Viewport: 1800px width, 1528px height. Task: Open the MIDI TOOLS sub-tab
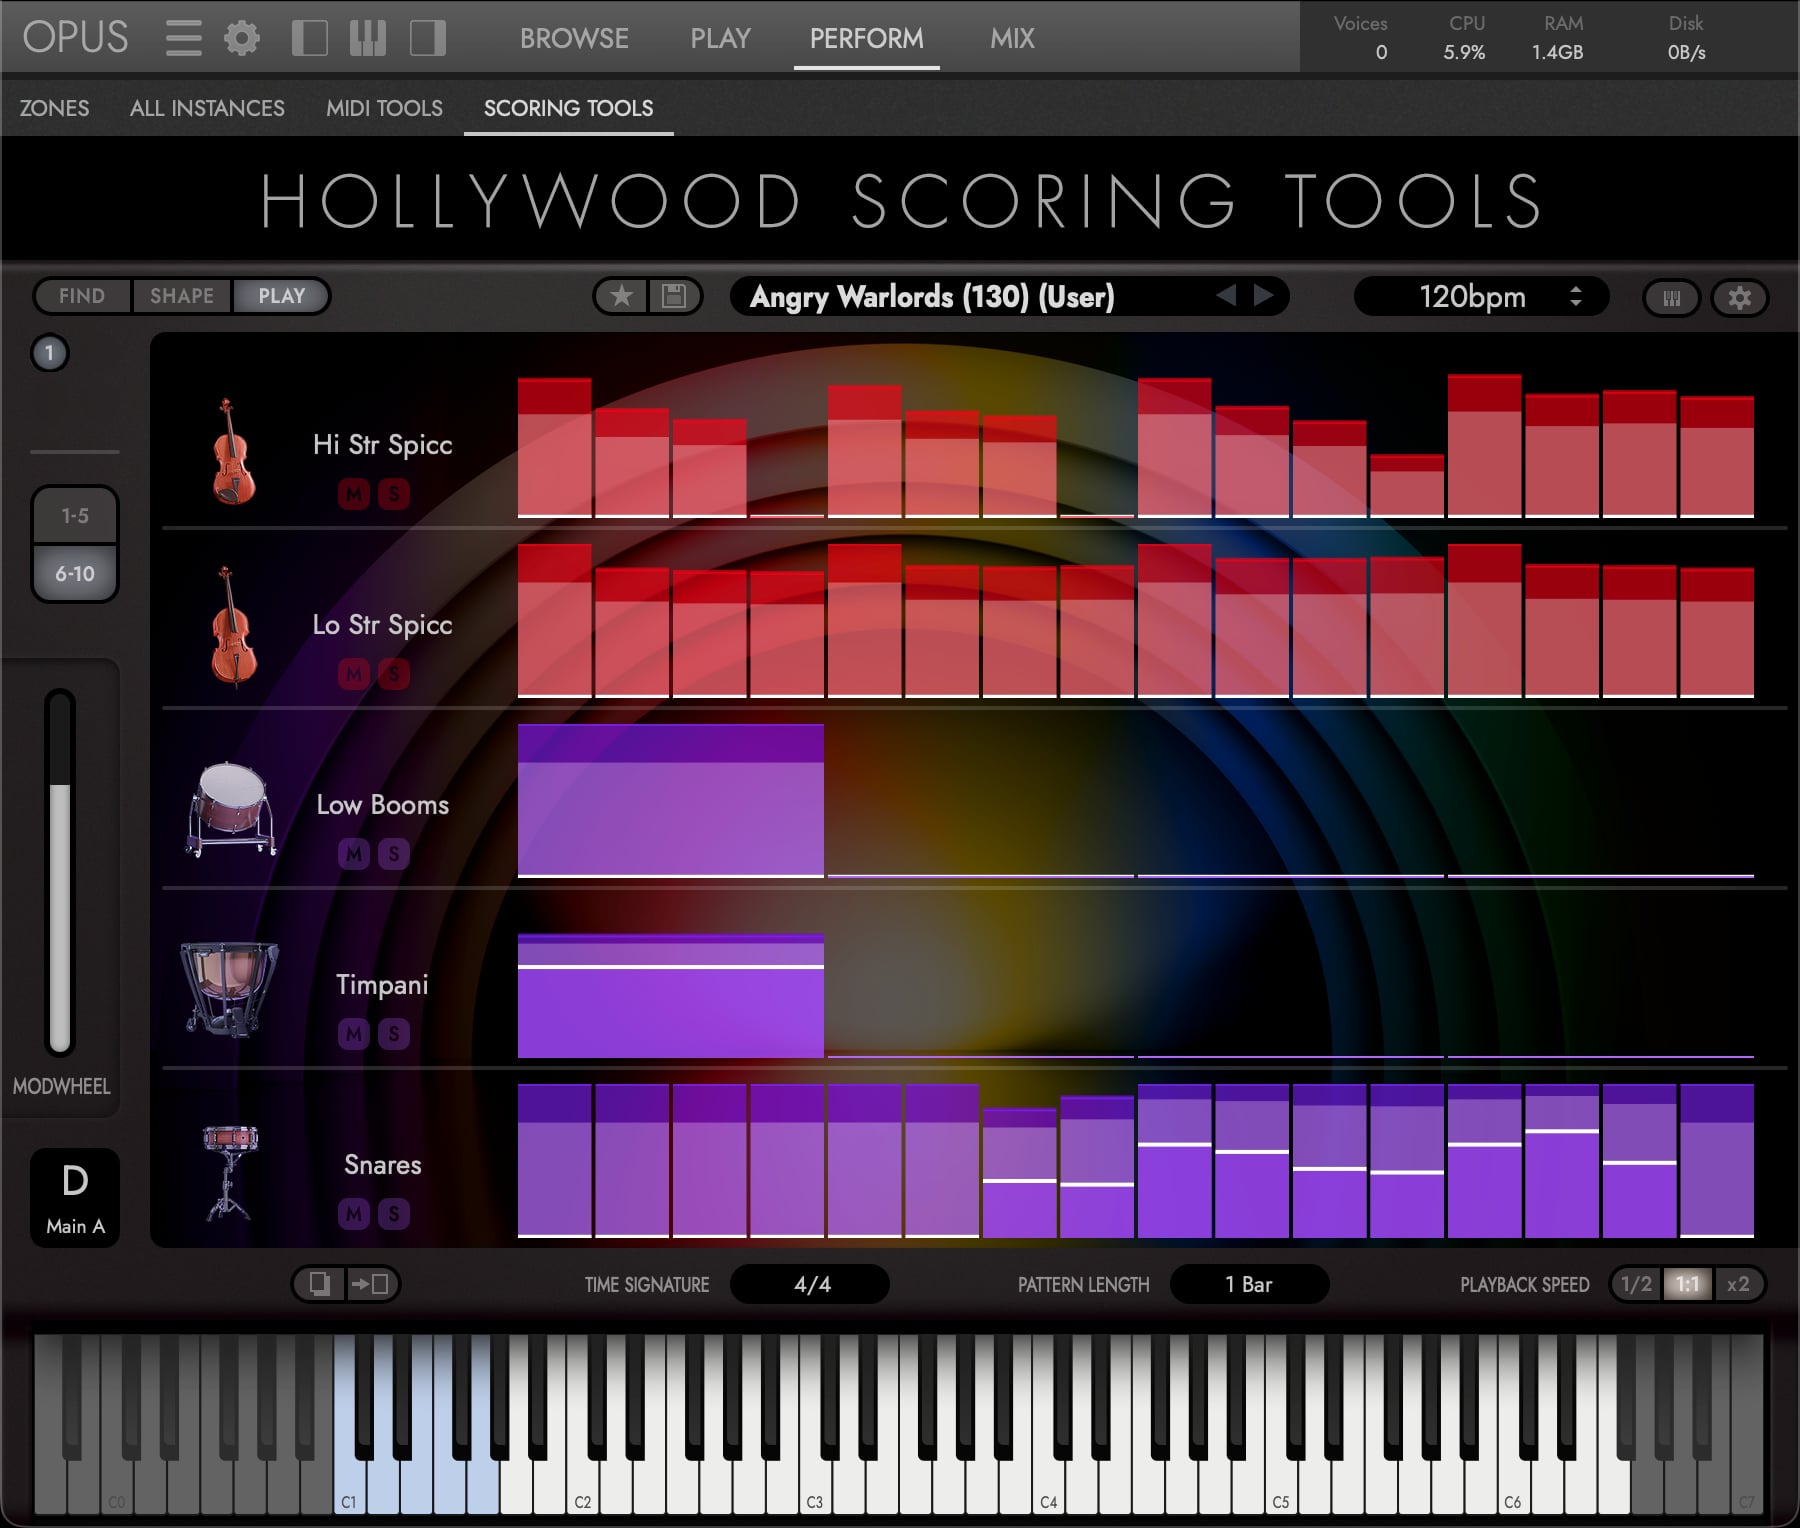pyautogui.click(x=384, y=108)
